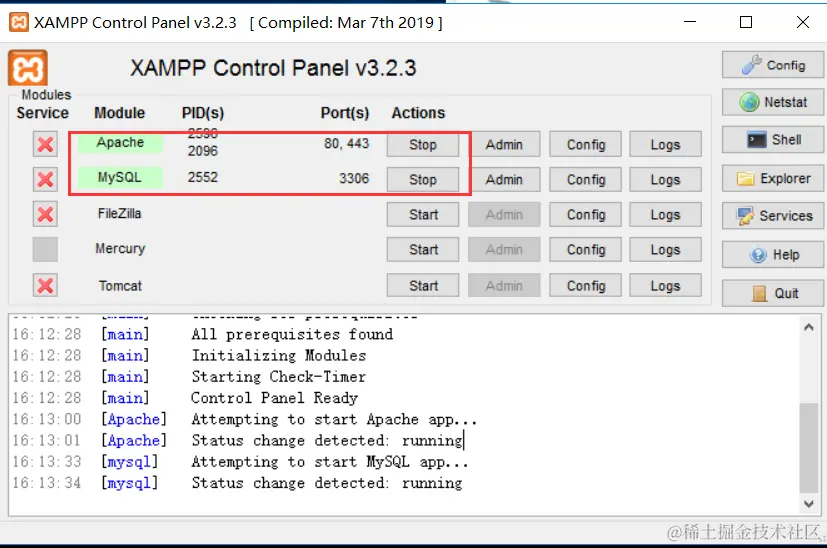Open Mercury Config menu
This screenshot has width=827, height=548.
tap(585, 249)
